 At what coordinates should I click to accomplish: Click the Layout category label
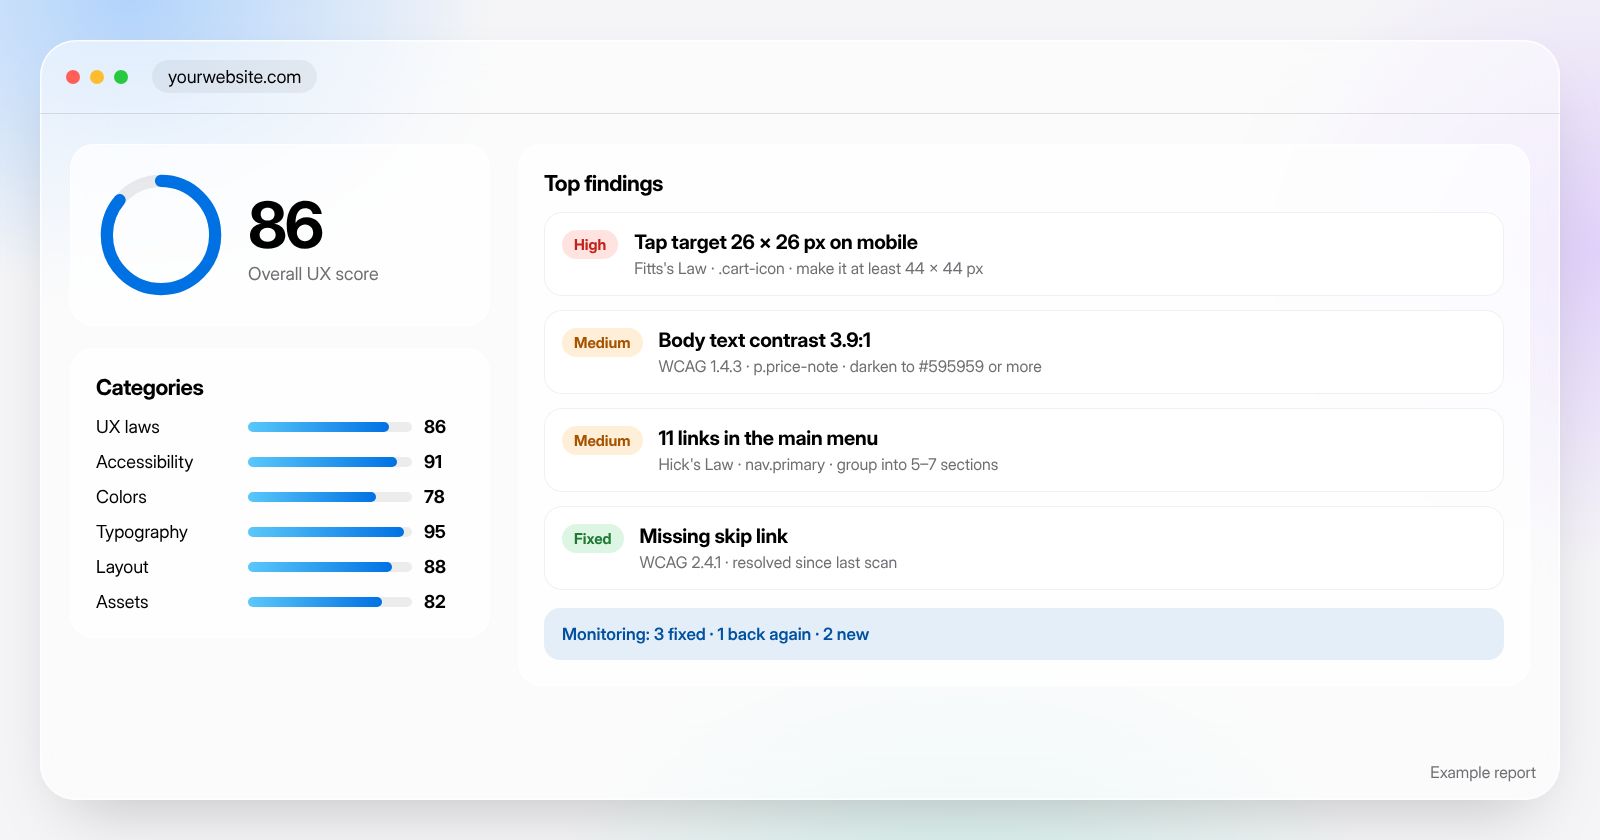click(x=122, y=567)
